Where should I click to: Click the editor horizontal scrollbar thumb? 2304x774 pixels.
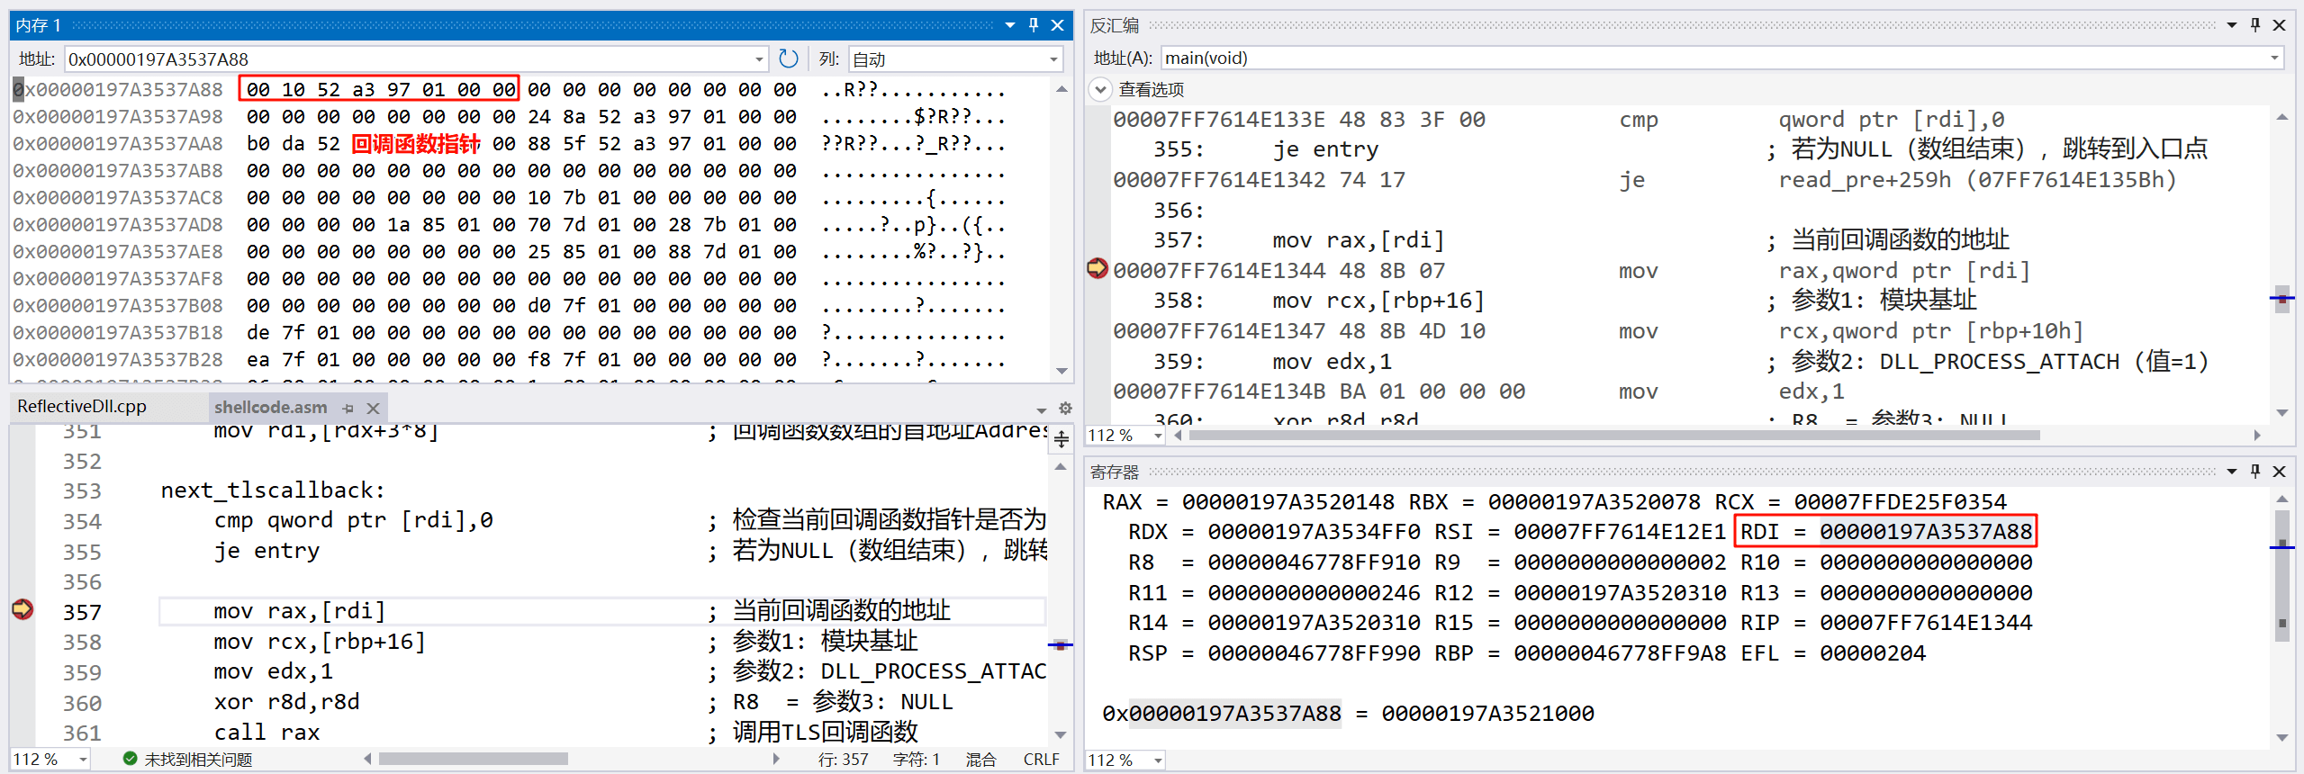[473, 759]
